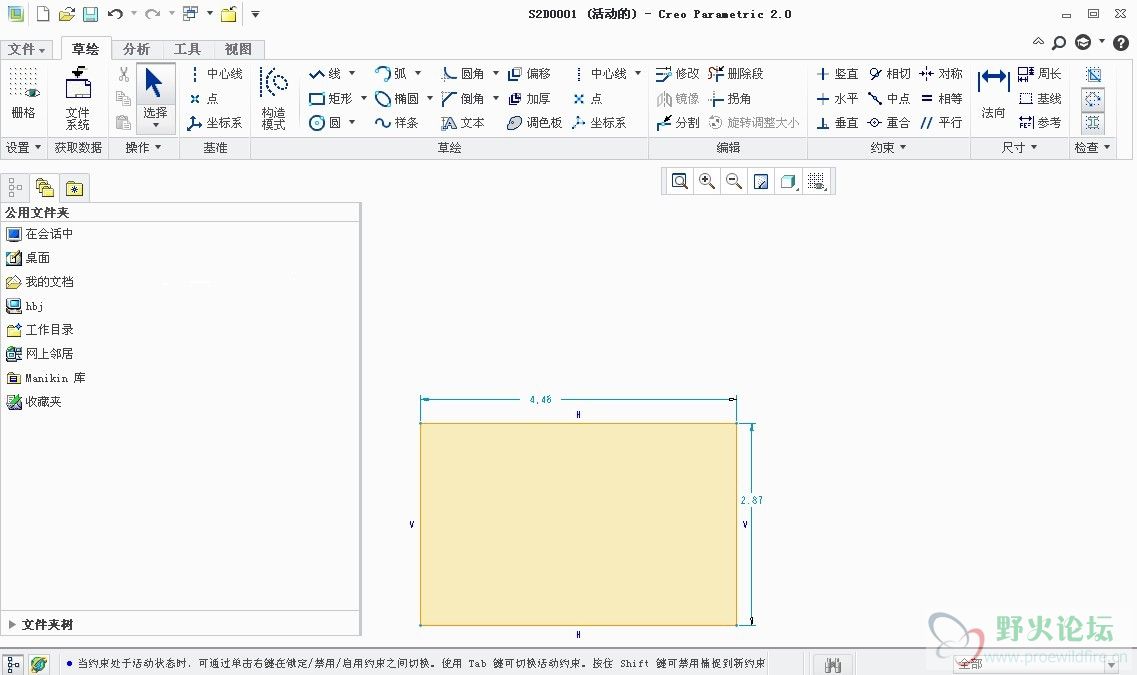Click the Perimeter (周长) dimension tool
Viewport: 1137px width, 675px height.
1039,73
